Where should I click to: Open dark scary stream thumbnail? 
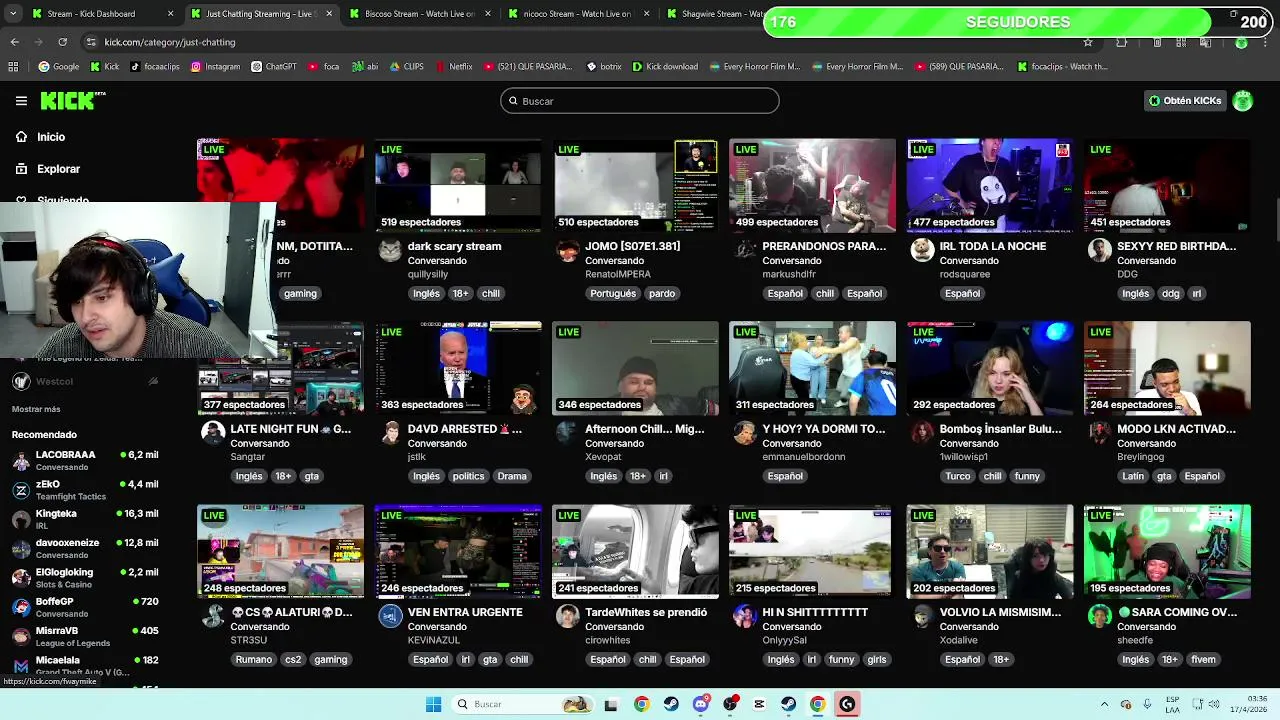tap(458, 185)
